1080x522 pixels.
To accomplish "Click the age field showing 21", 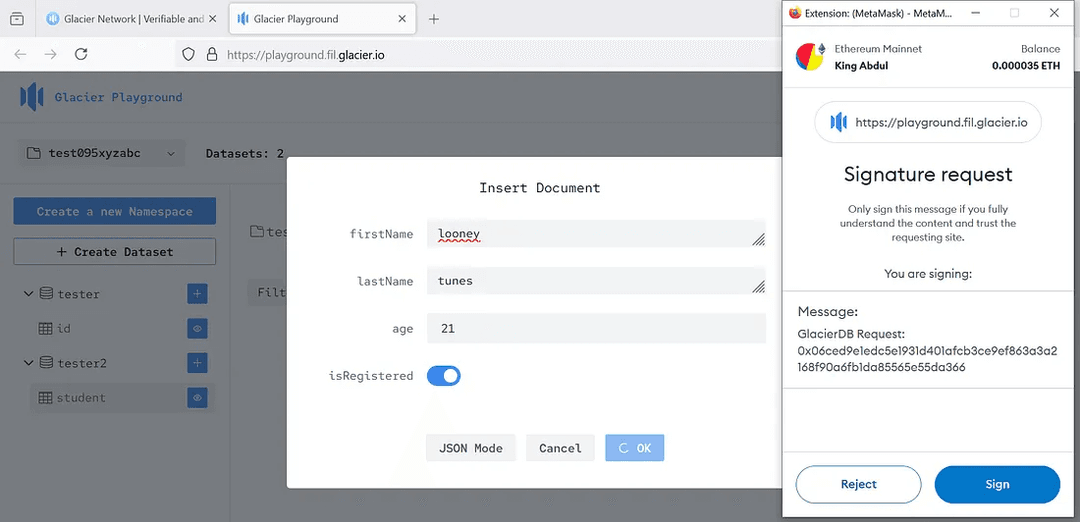I will tap(596, 328).
